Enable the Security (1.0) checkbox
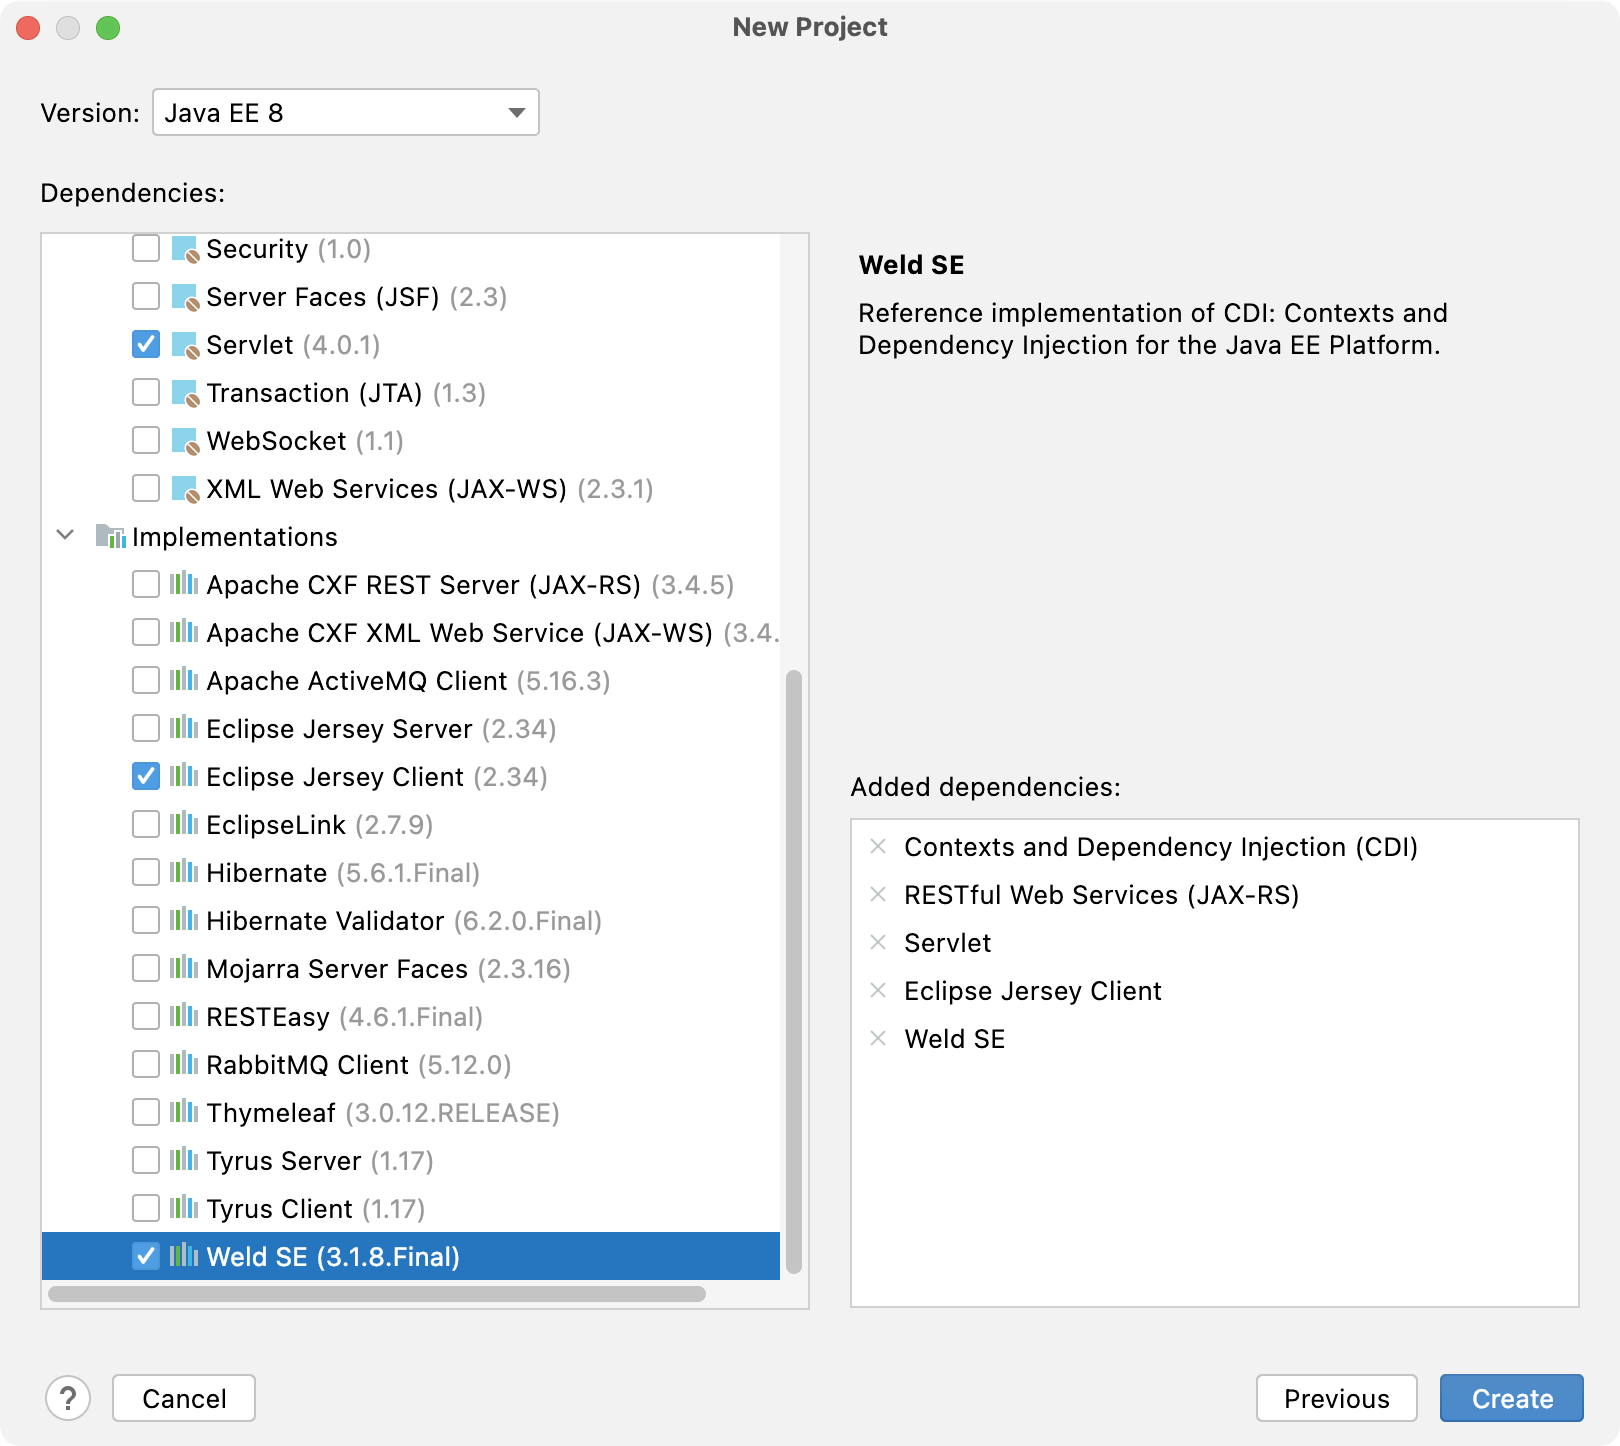Viewport: 1620px width, 1446px height. (x=146, y=248)
